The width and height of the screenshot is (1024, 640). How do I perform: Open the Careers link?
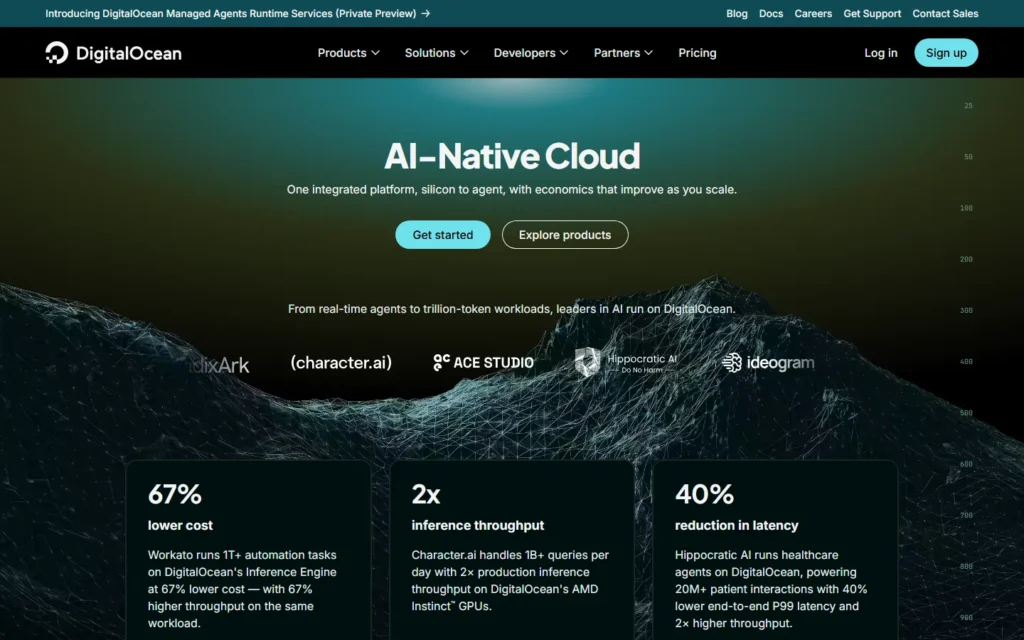(813, 14)
